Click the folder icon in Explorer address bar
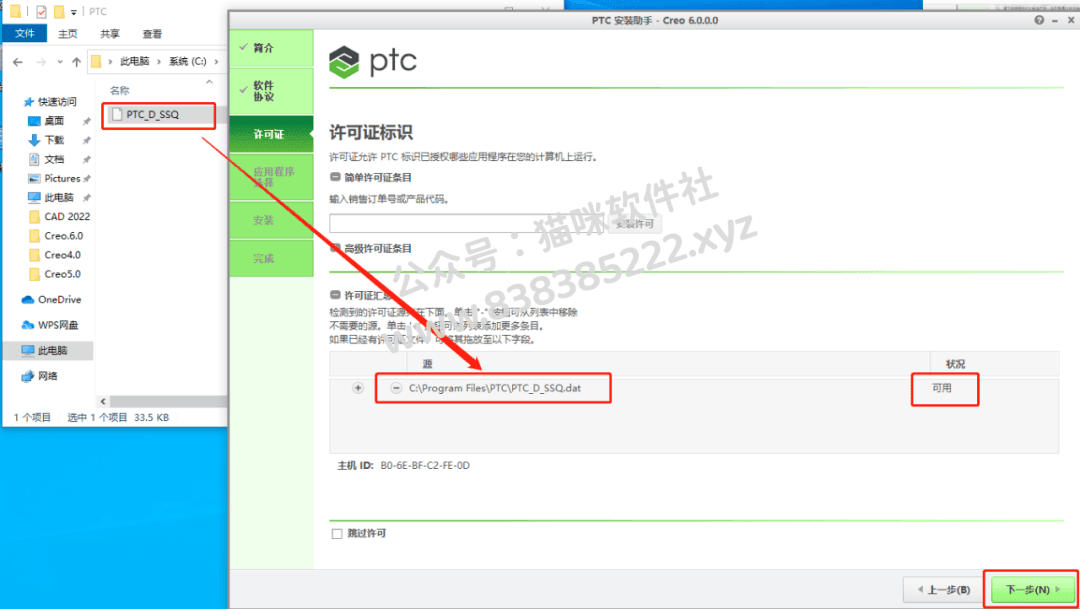The image size is (1080, 609). coord(96,61)
